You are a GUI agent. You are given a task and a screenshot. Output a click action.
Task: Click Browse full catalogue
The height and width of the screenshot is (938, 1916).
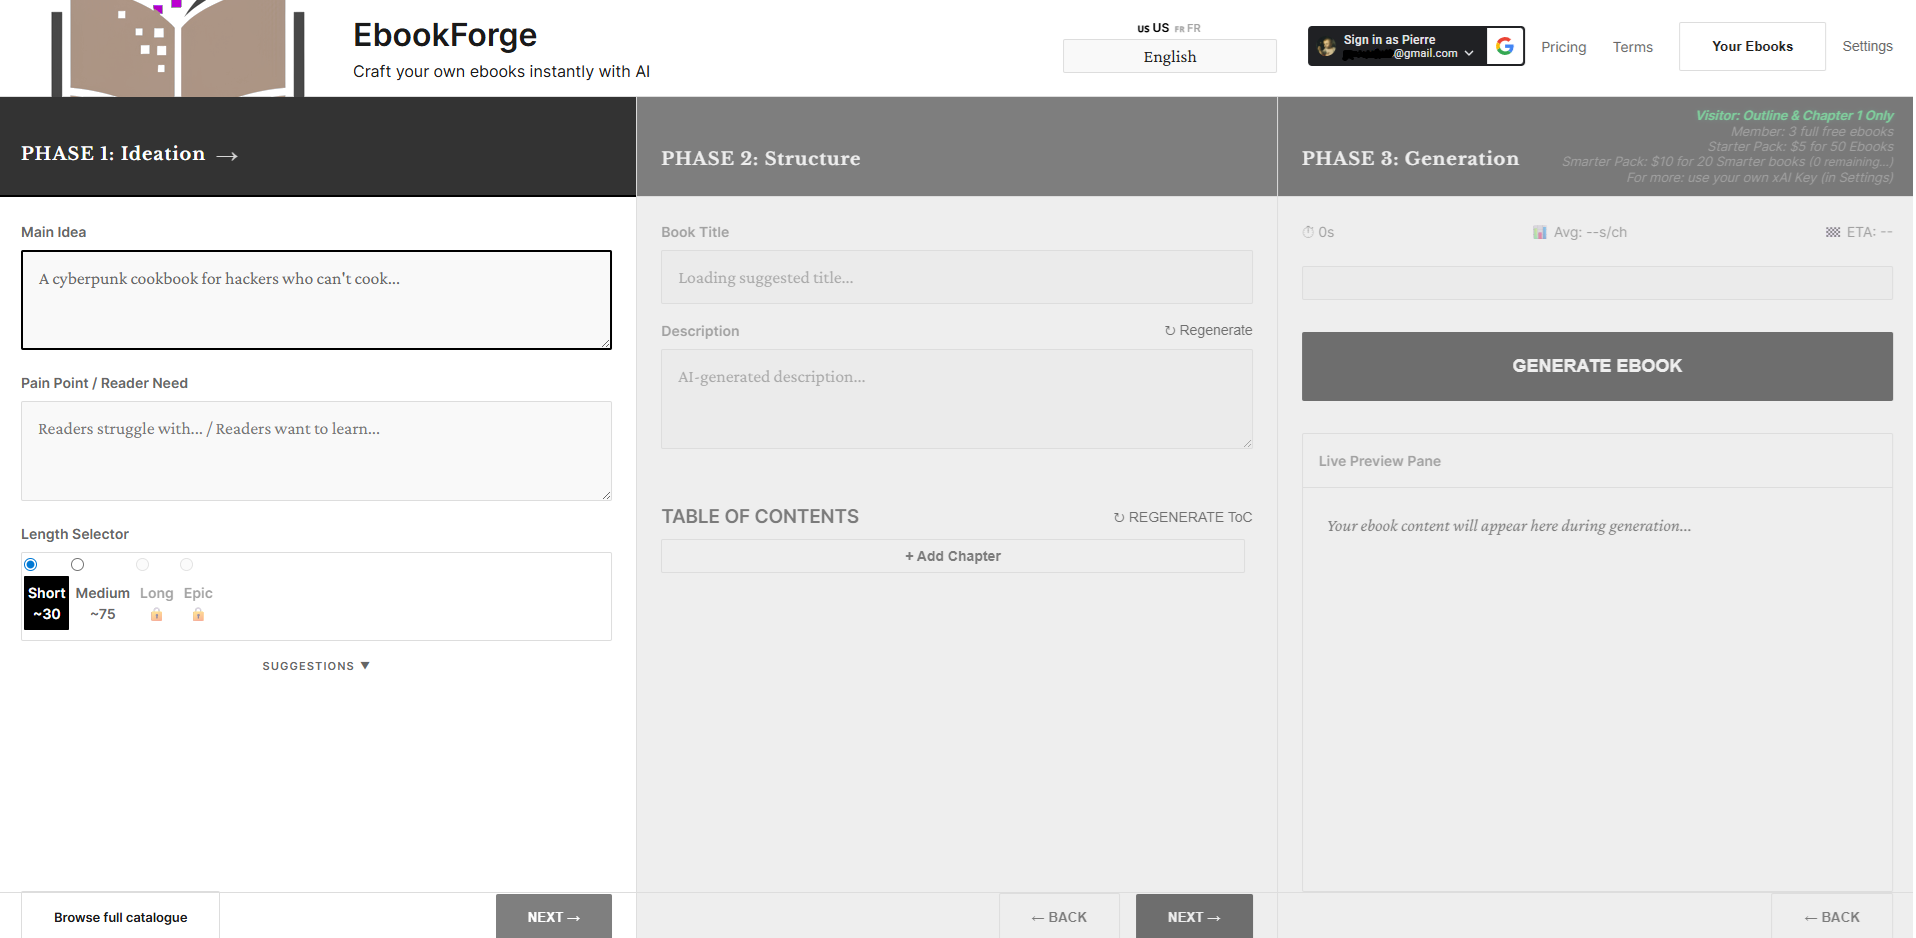[119, 916]
